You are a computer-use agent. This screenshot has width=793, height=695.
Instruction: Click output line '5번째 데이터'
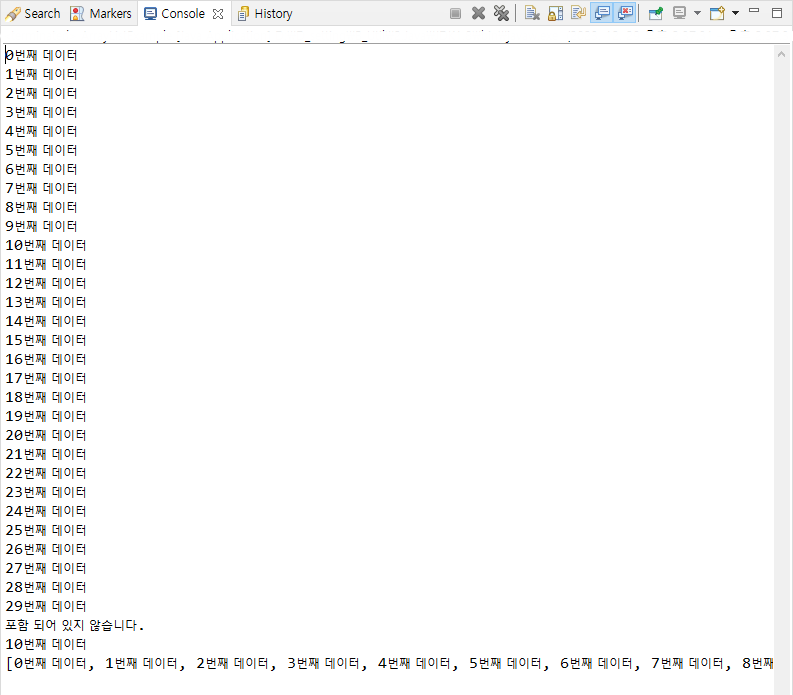pos(41,150)
